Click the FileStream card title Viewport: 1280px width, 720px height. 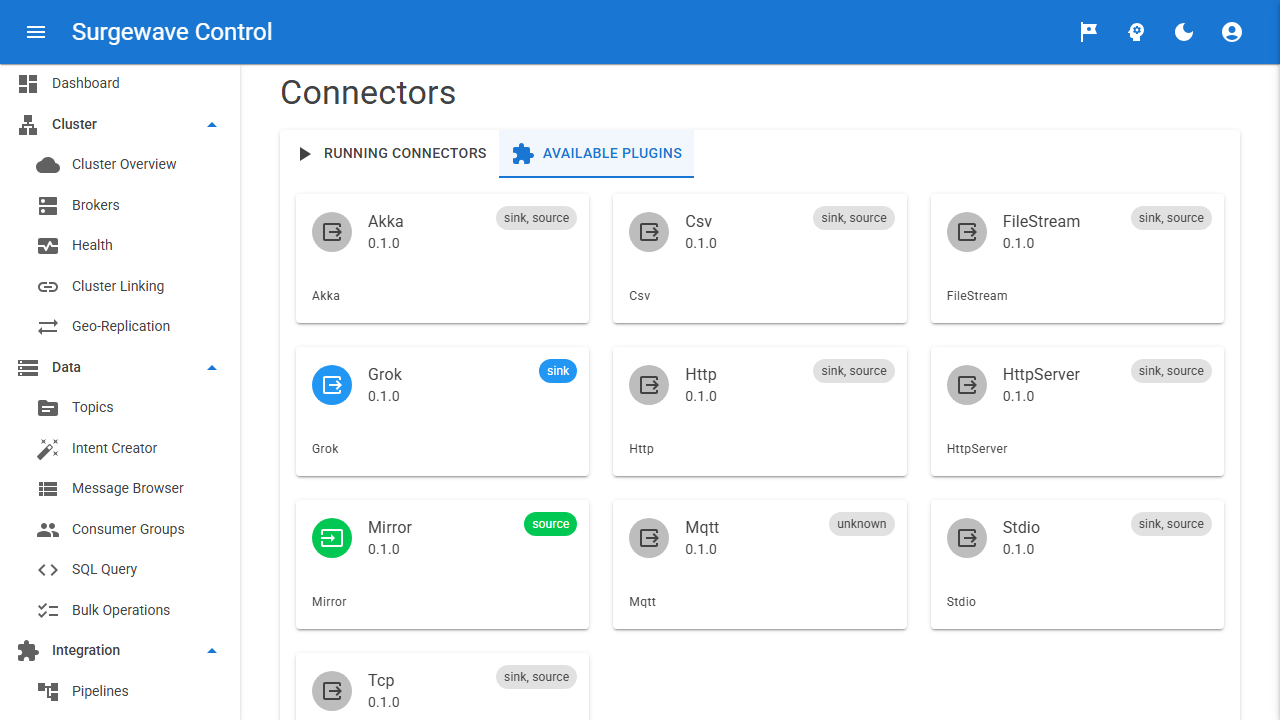tap(1041, 222)
